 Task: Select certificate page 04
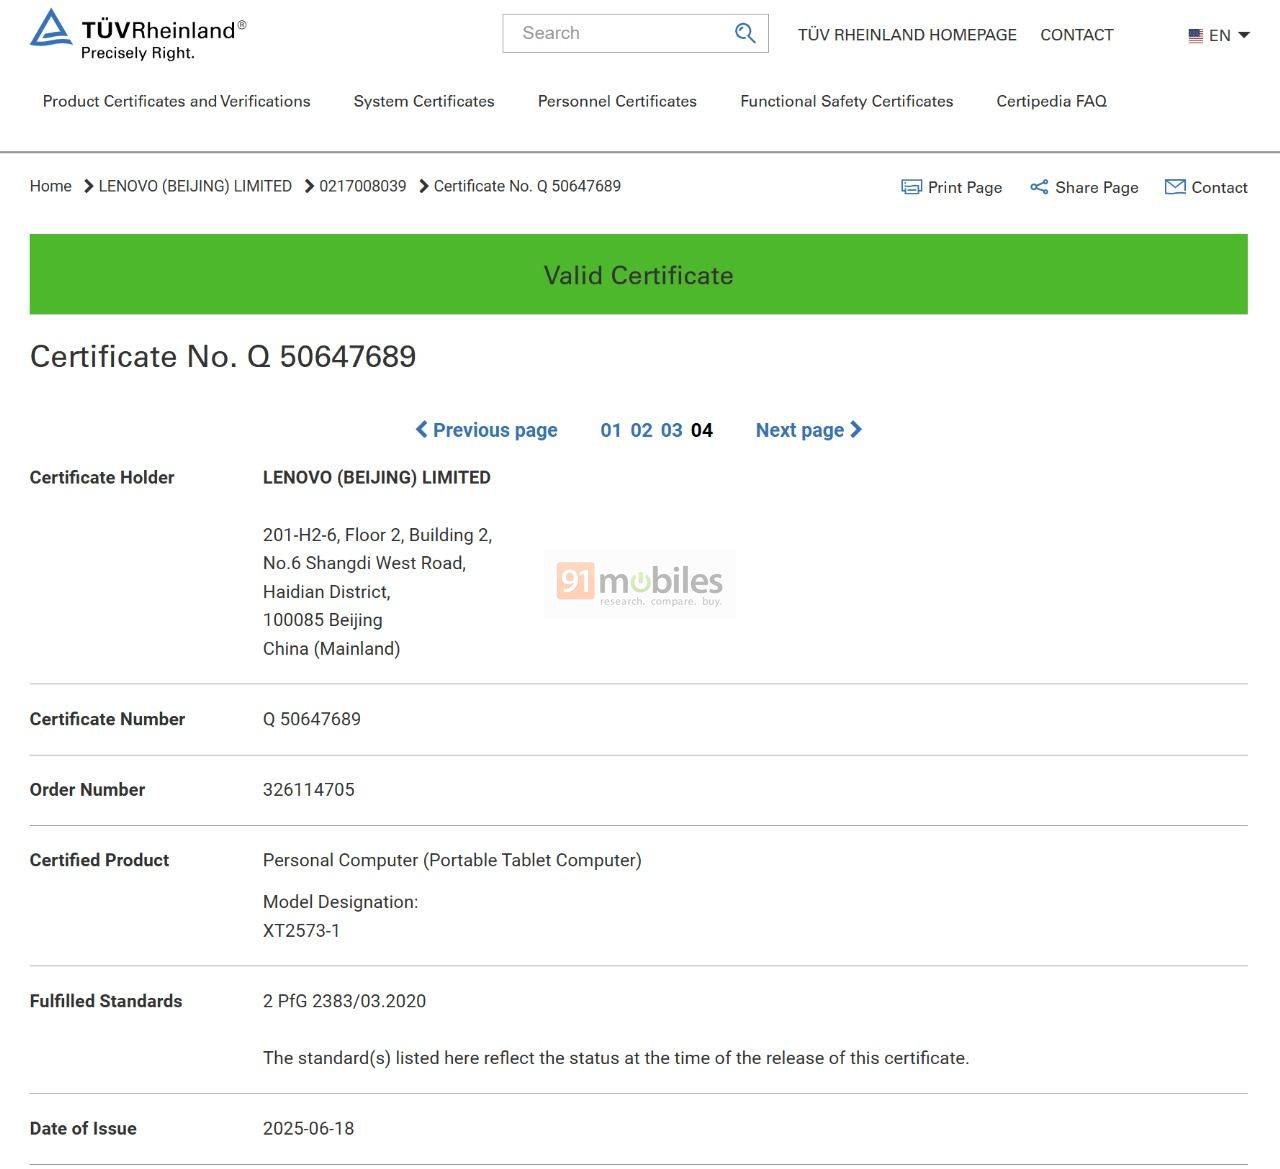pyautogui.click(x=702, y=430)
